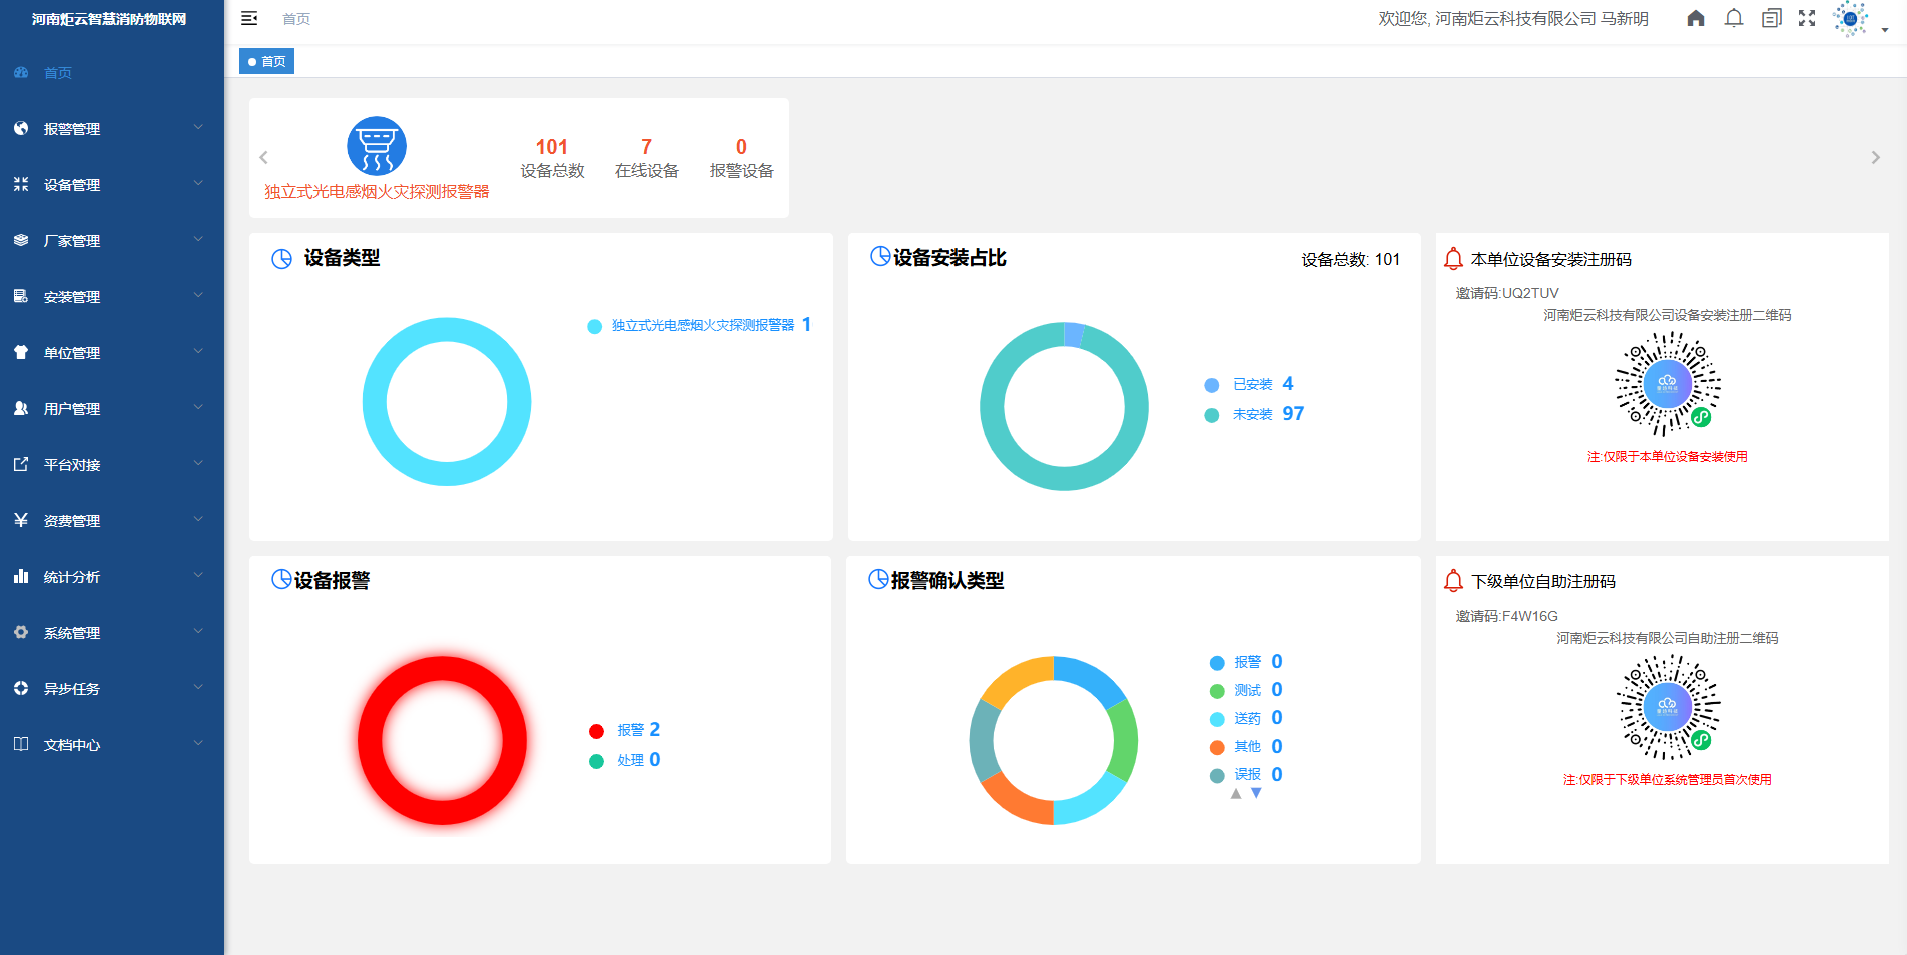1907x955 pixels.
Task: Toggle 已安装 legend in installation chart
Action: pos(1251,385)
